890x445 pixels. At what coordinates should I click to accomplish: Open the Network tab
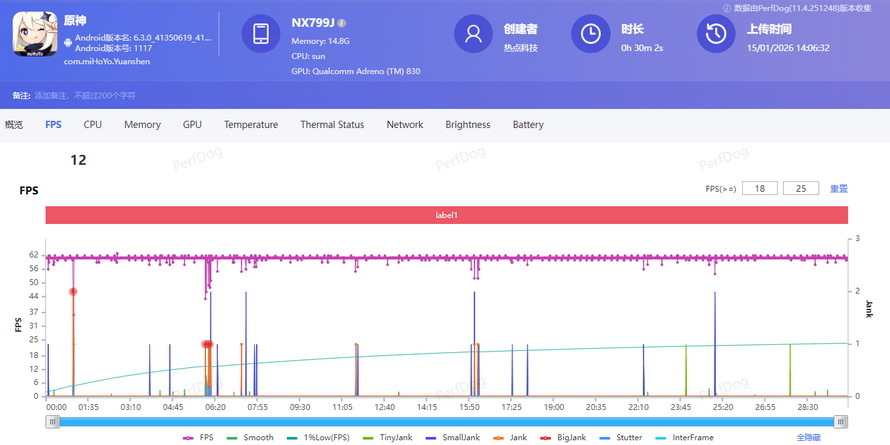[405, 125]
